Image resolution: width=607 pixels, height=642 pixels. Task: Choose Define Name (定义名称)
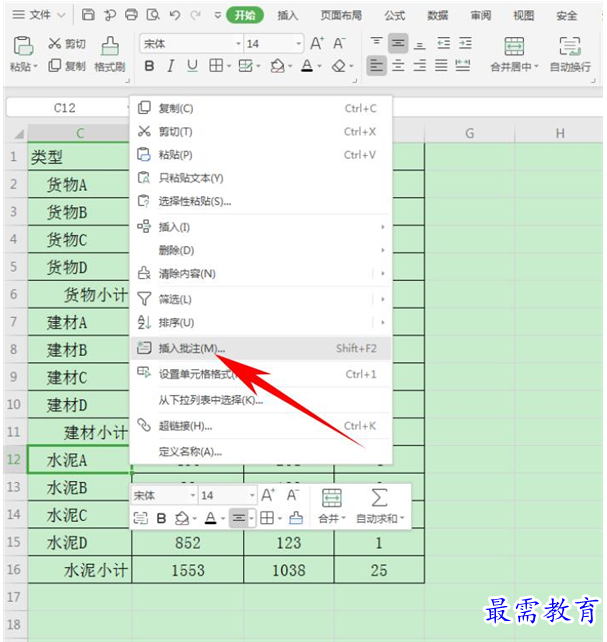point(261,452)
